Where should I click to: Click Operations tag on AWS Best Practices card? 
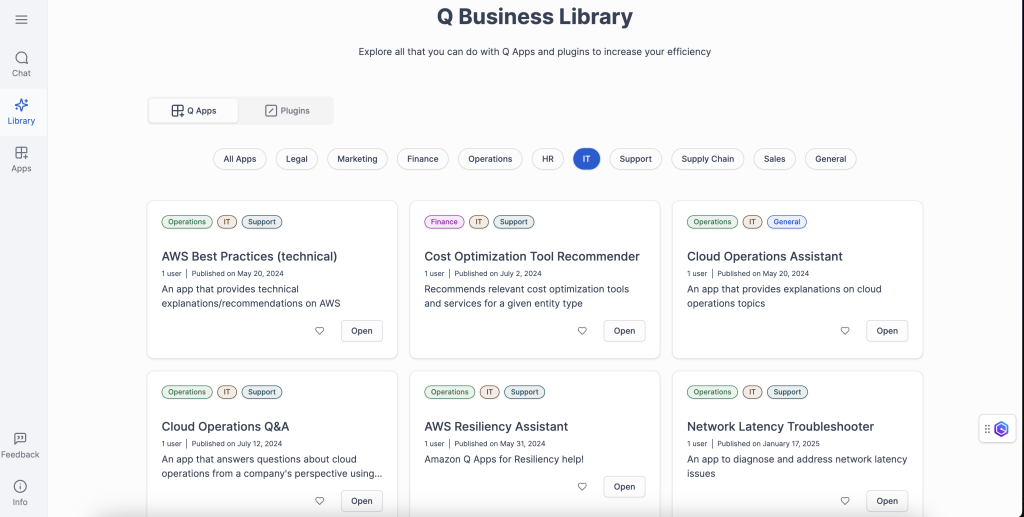pyautogui.click(x=187, y=222)
